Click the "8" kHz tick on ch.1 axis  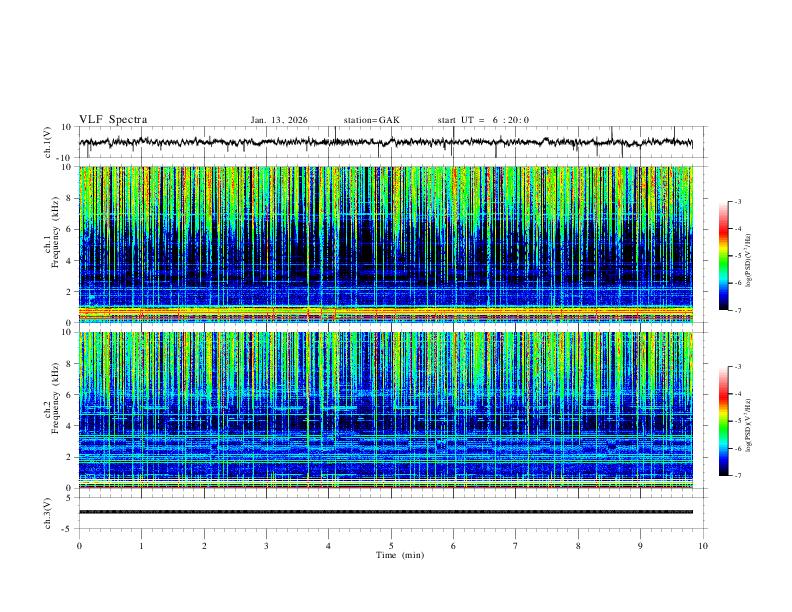tap(69, 198)
